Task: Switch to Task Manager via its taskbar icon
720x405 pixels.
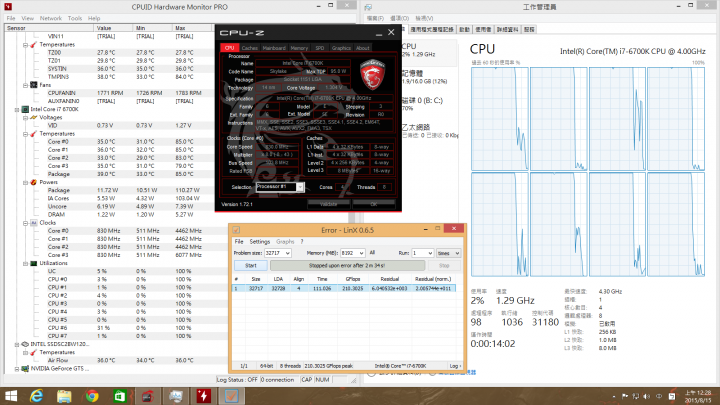Action: 176,396
